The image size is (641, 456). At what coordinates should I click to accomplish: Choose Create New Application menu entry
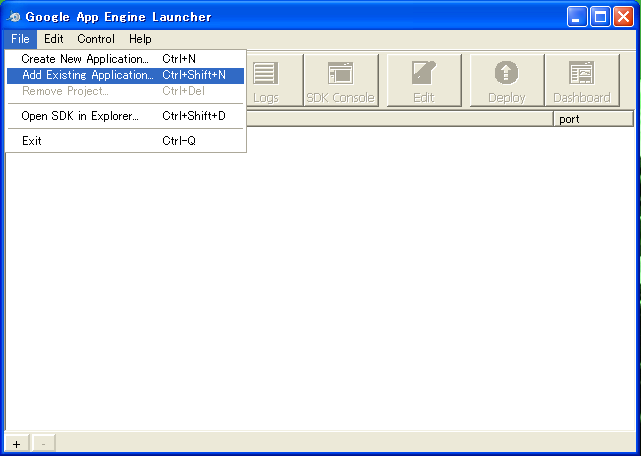[126, 59]
